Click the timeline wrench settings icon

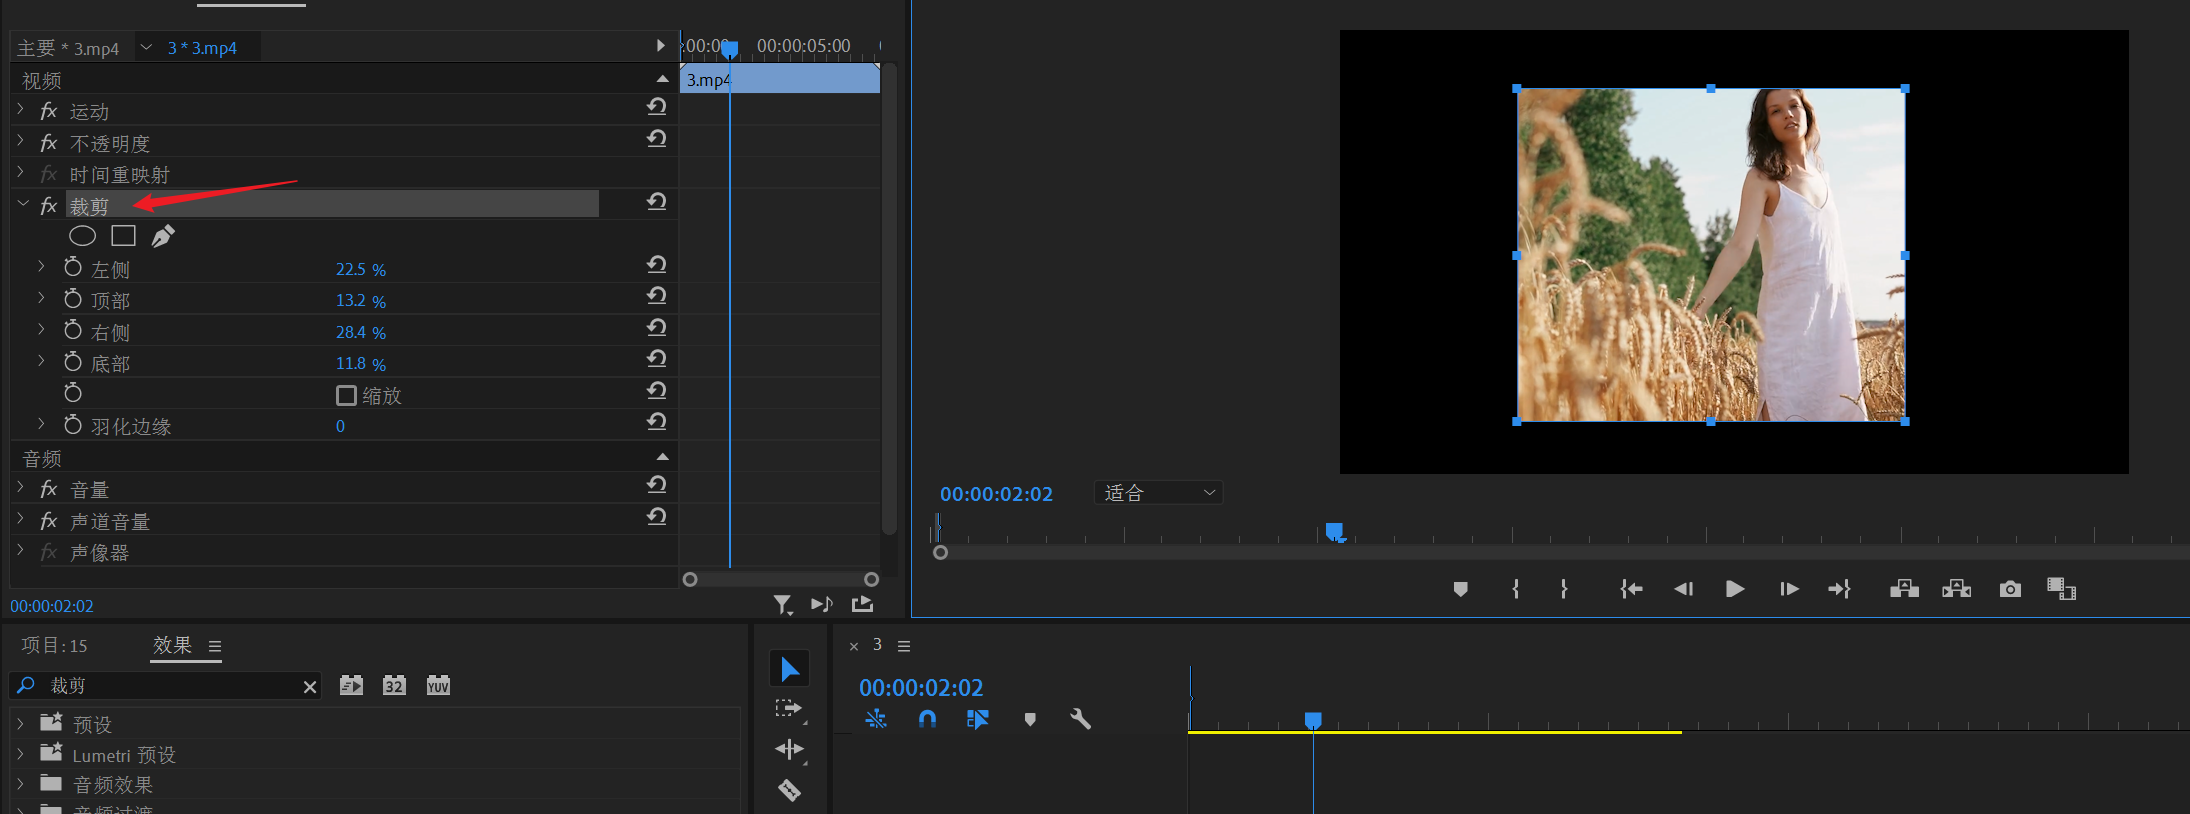[x=1080, y=719]
